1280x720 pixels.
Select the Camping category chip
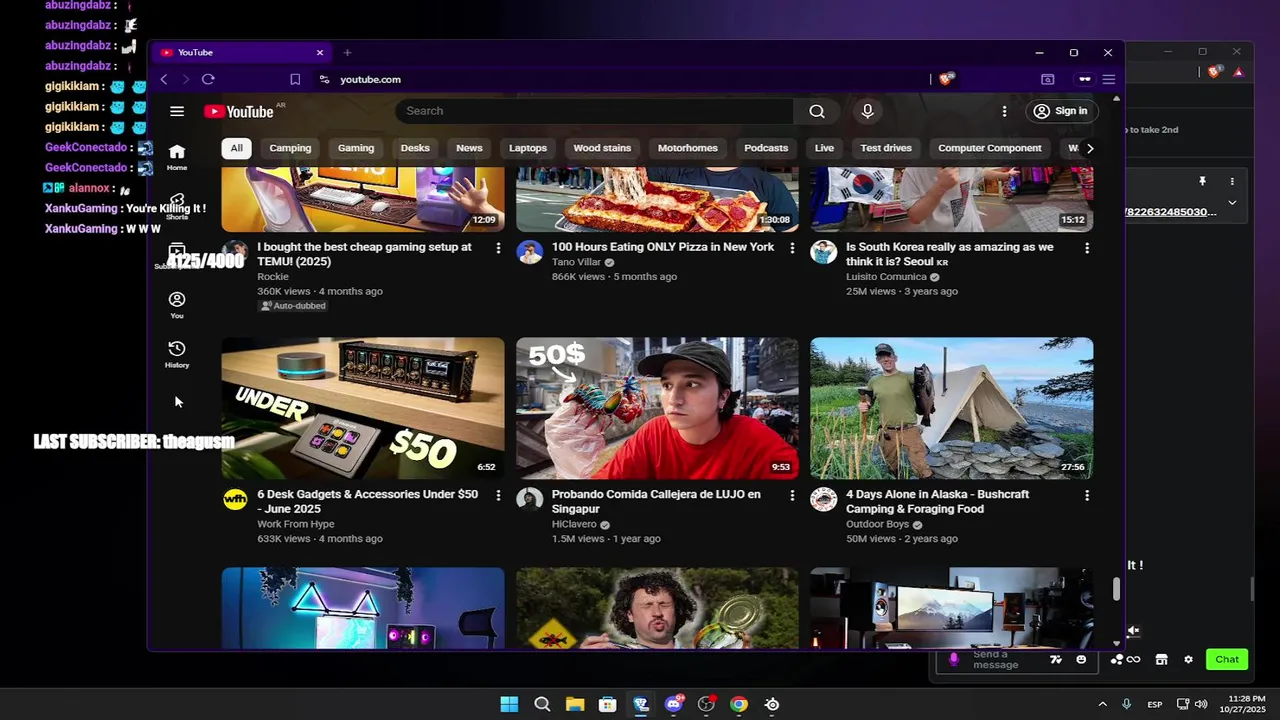[x=290, y=148]
